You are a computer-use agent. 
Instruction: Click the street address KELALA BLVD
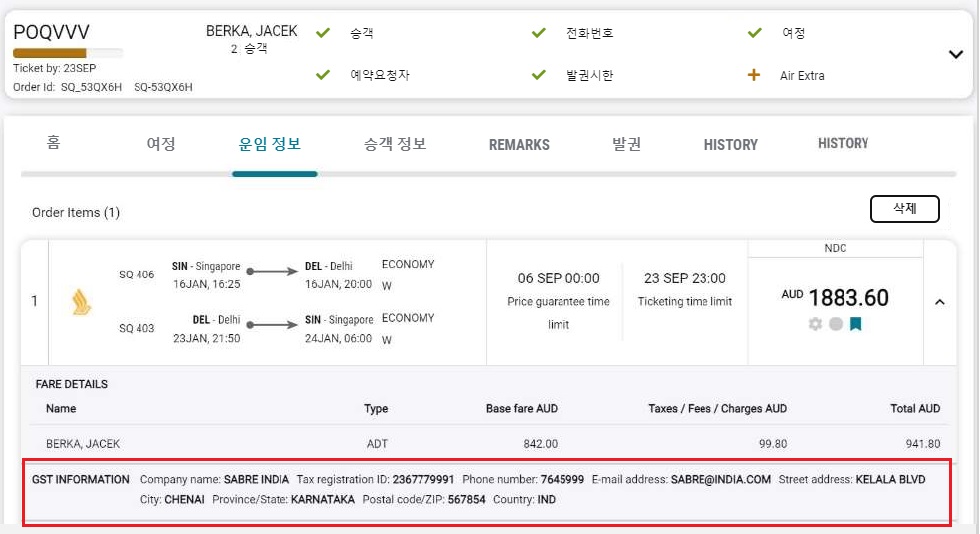click(x=890, y=480)
